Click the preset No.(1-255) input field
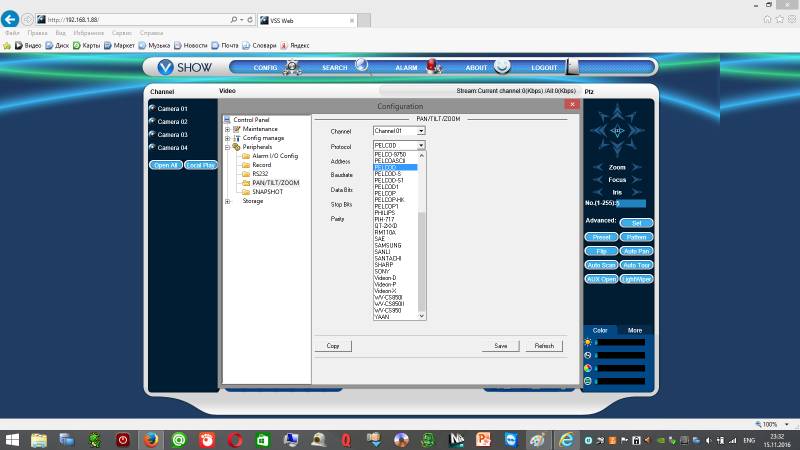 pyautogui.click(x=631, y=203)
